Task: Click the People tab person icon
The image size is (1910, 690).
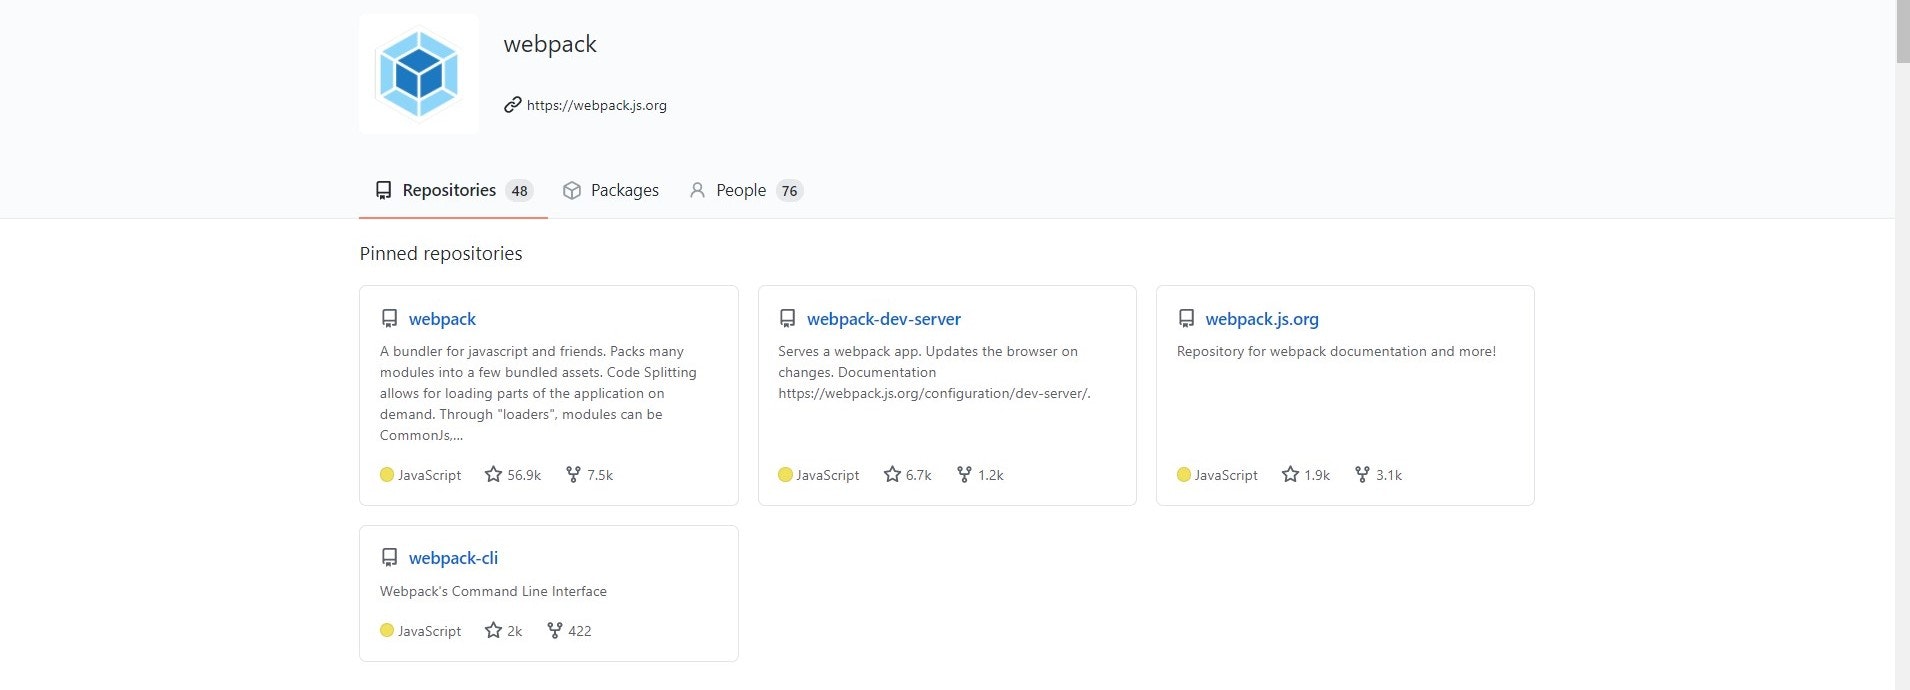Action: (697, 190)
